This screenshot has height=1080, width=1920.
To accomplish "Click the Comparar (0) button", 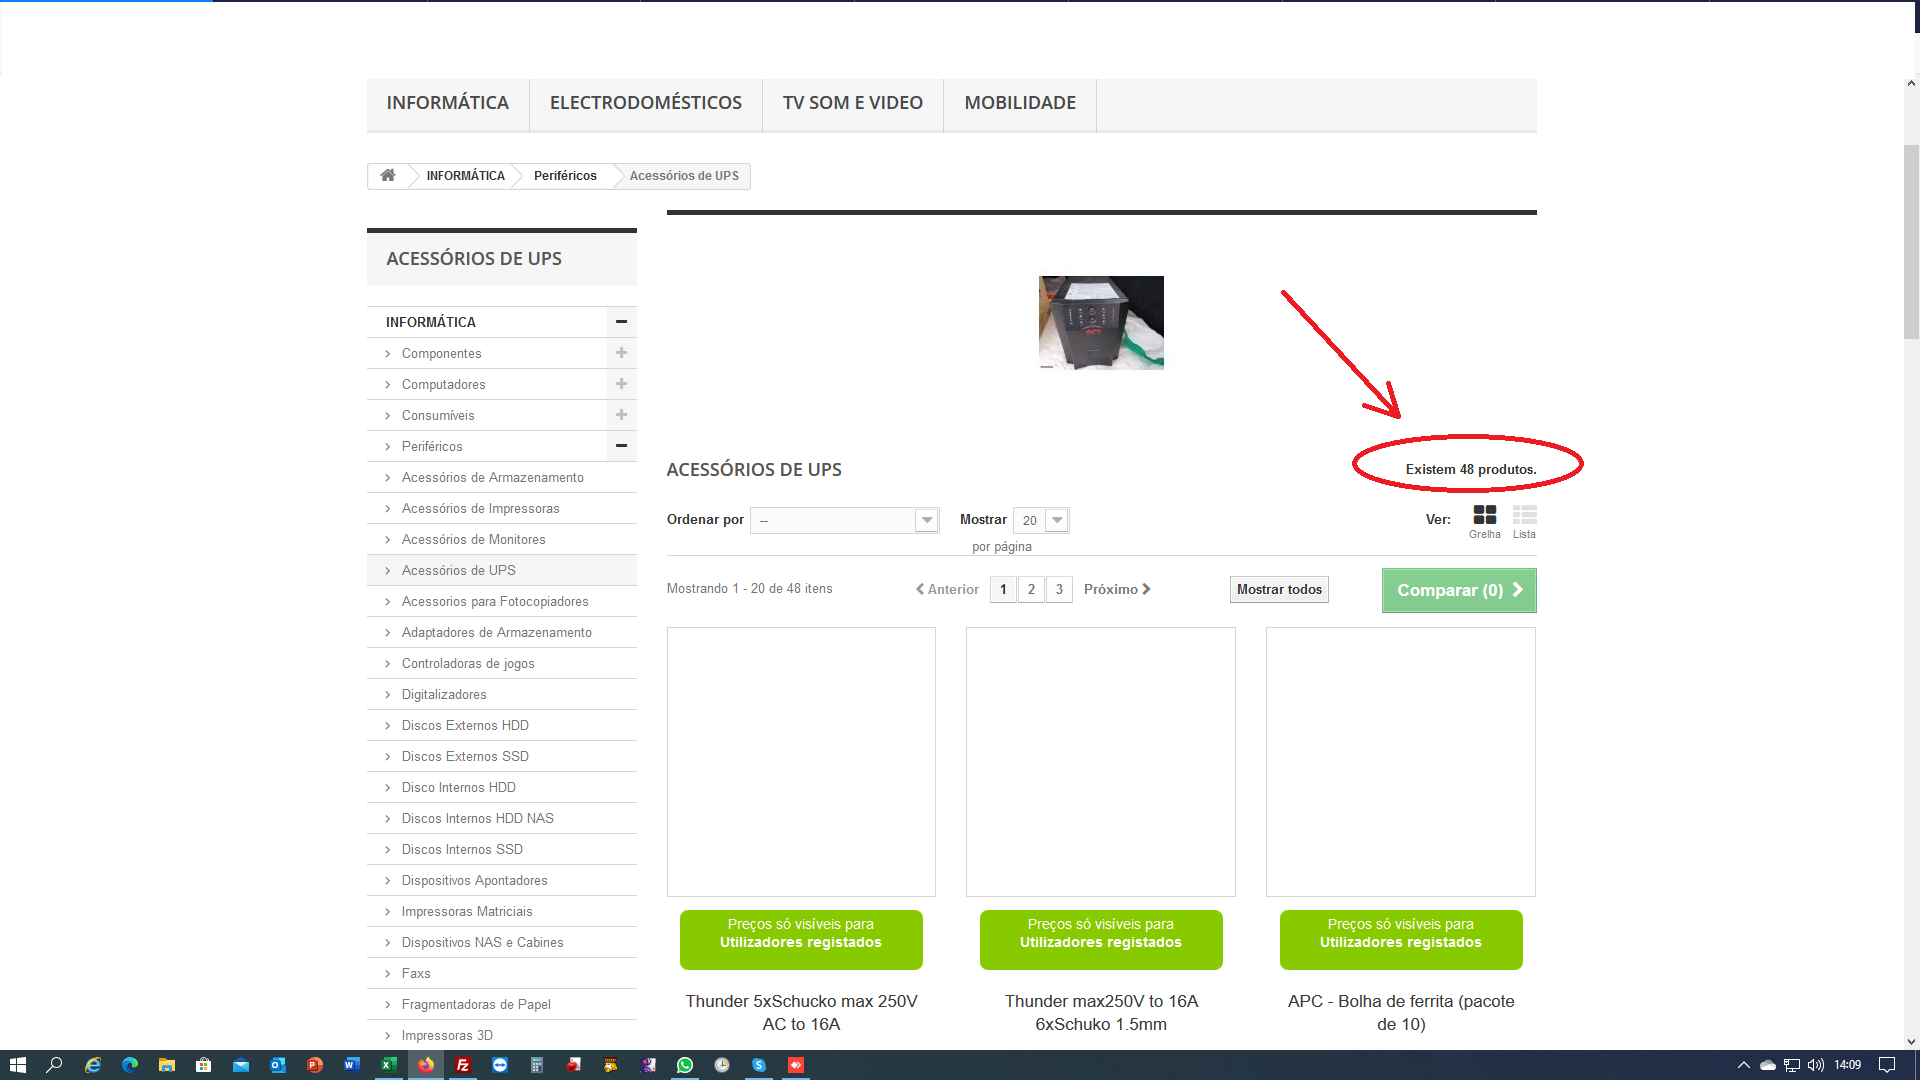I will [1459, 590].
